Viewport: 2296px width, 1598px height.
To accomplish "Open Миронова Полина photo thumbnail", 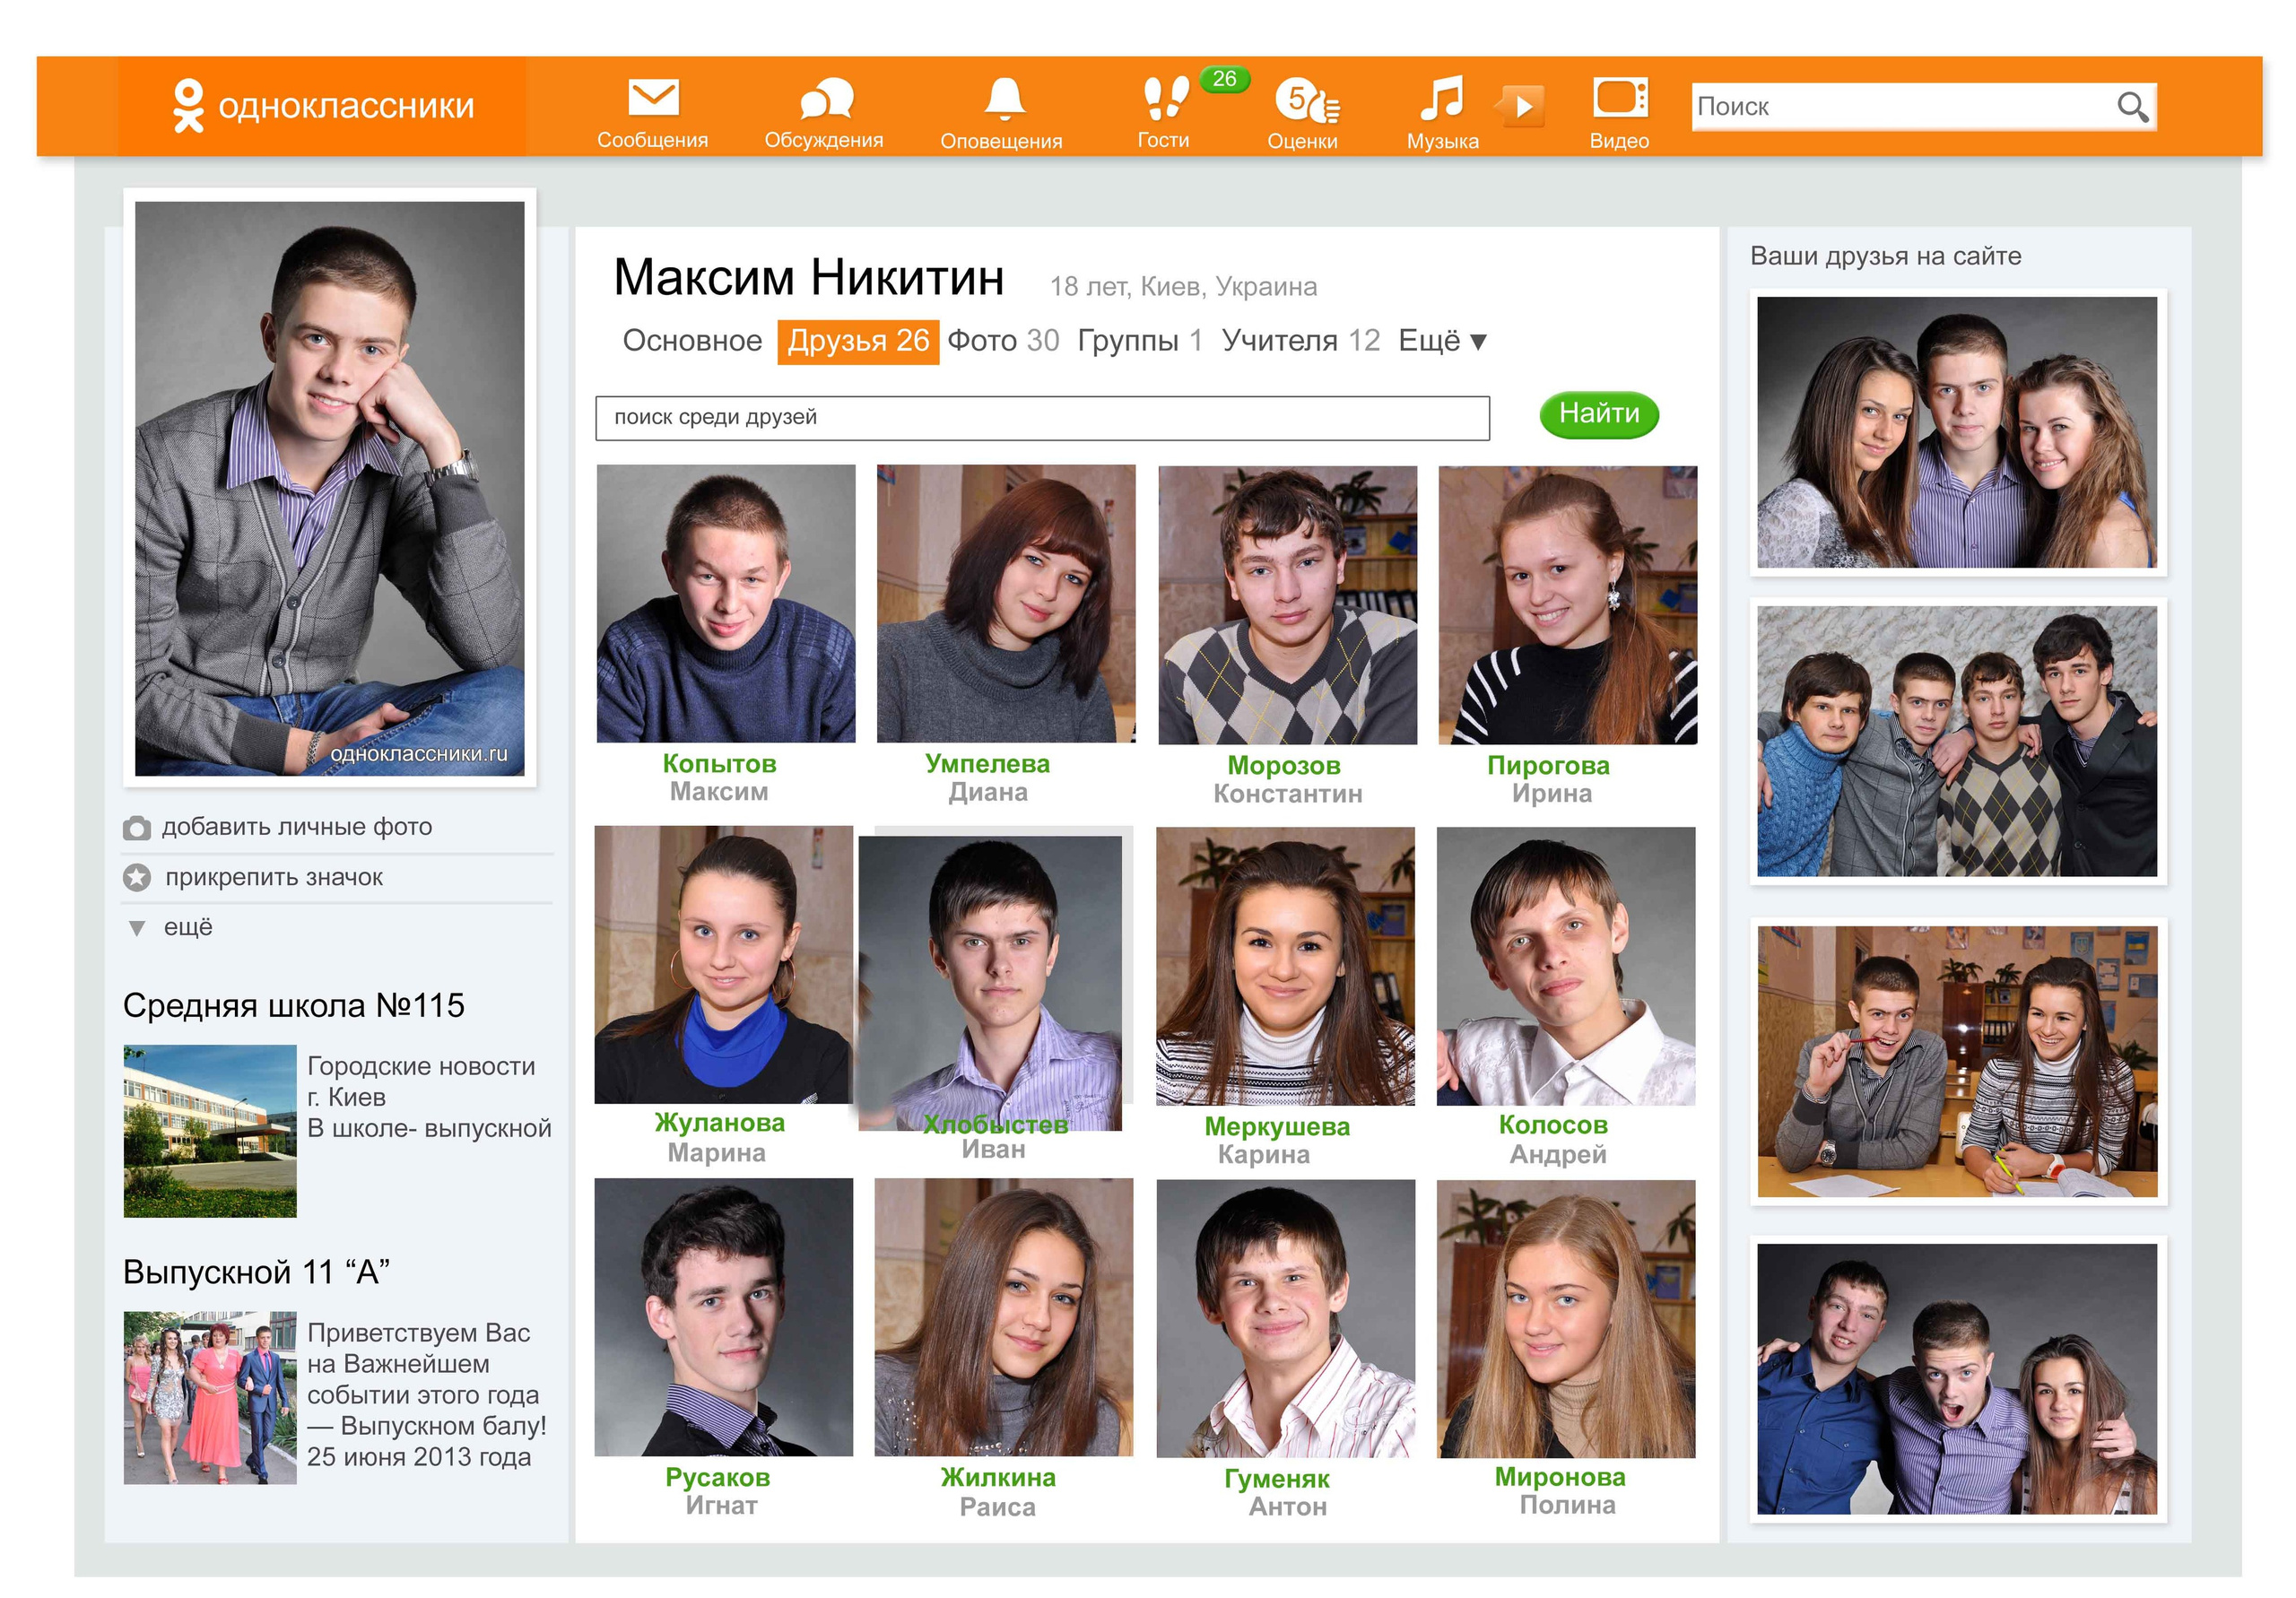I will 1565,1318.
